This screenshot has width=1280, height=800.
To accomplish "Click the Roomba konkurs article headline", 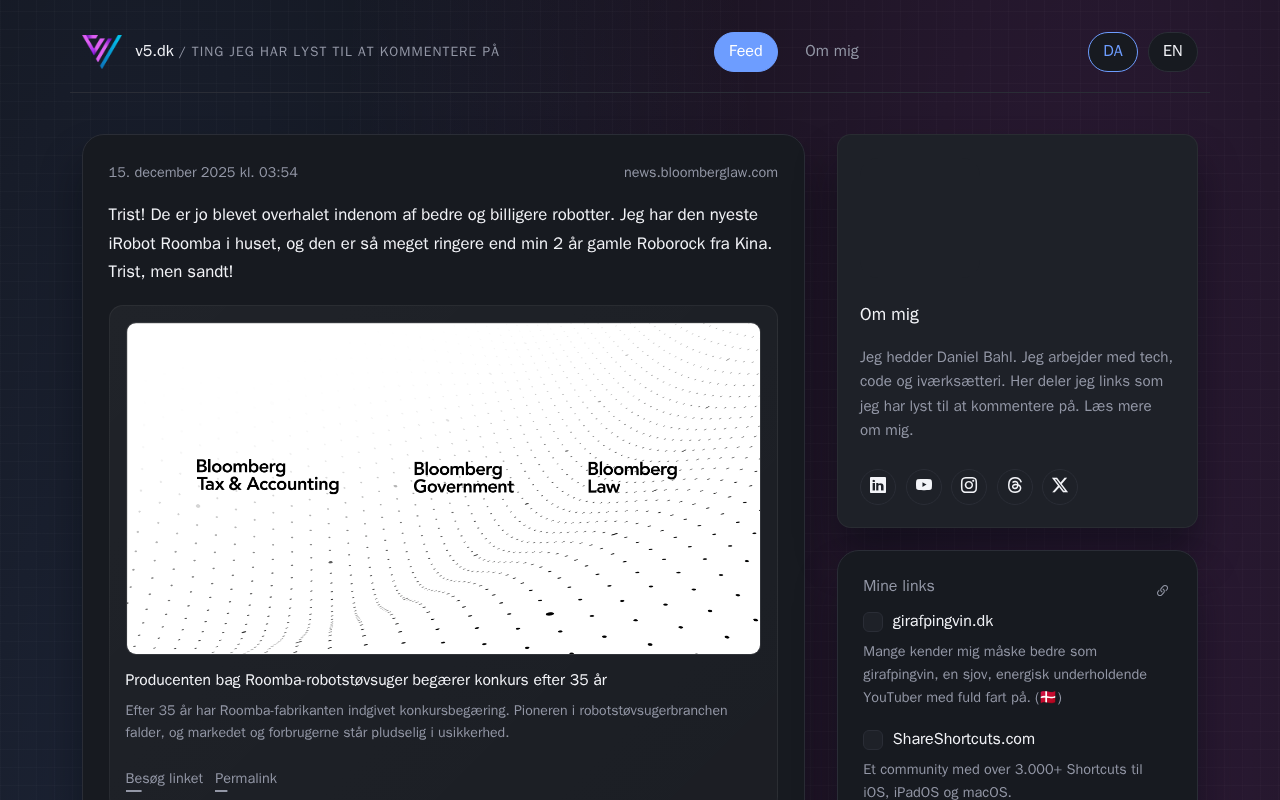I will (366, 681).
